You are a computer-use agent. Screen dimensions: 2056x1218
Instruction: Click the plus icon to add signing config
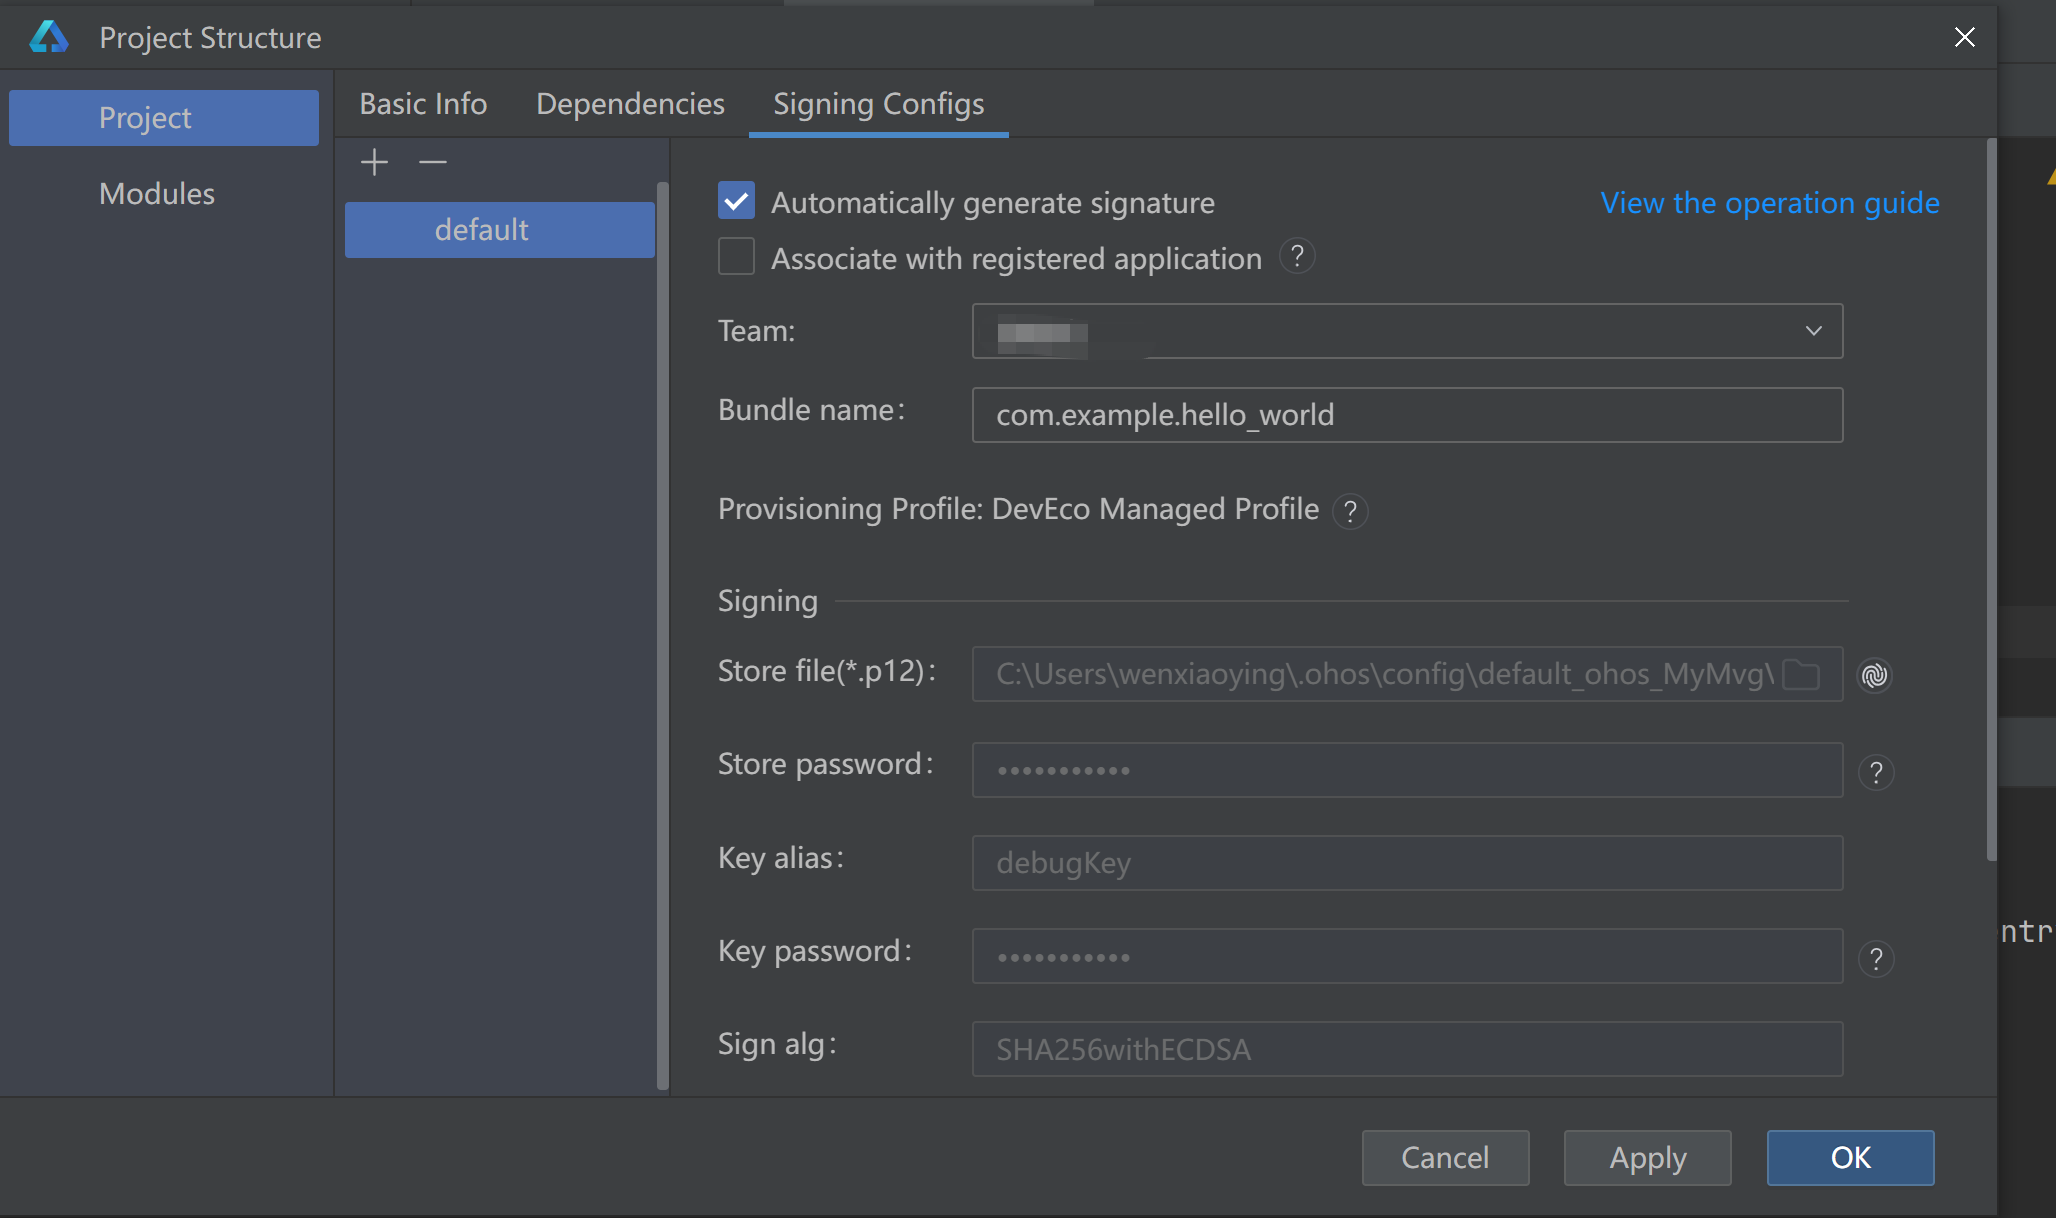point(374,162)
